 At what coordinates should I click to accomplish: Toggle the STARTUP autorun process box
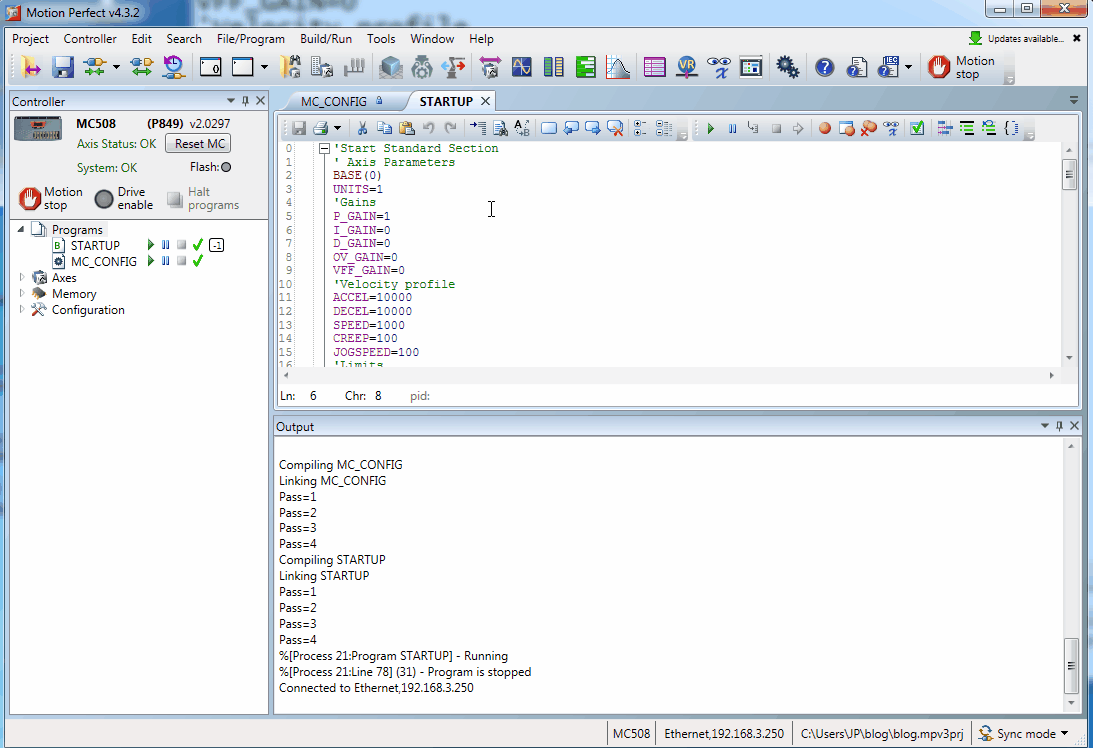click(217, 245)
